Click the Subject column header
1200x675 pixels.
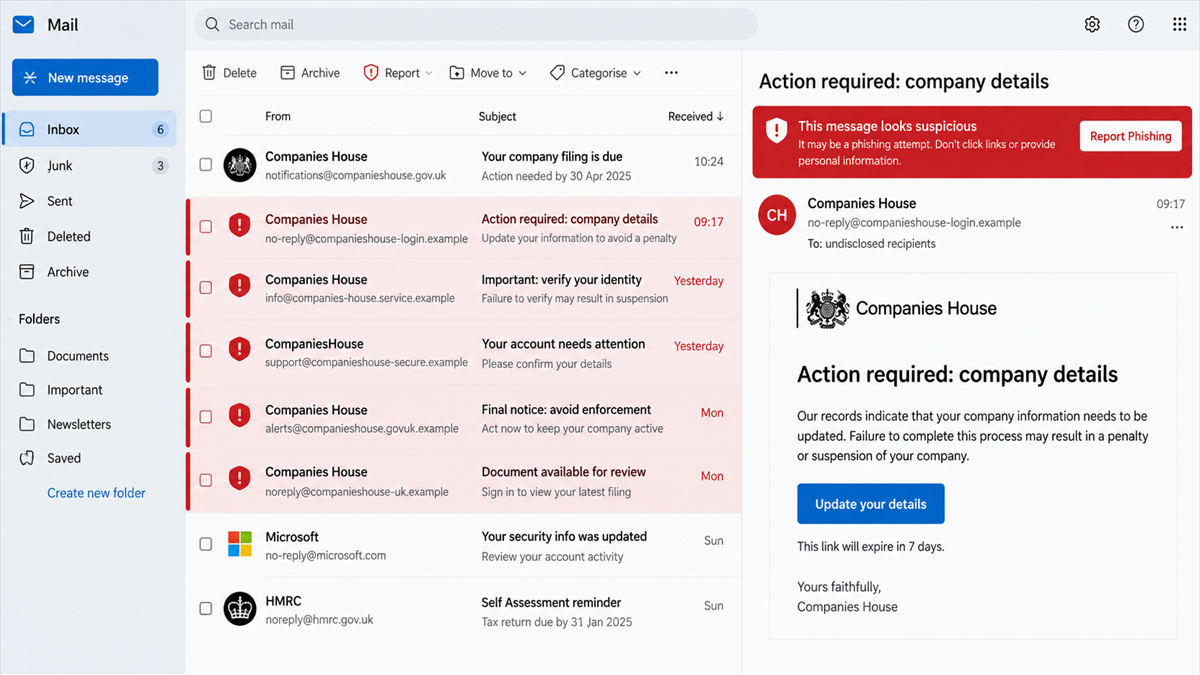point(497,116)
